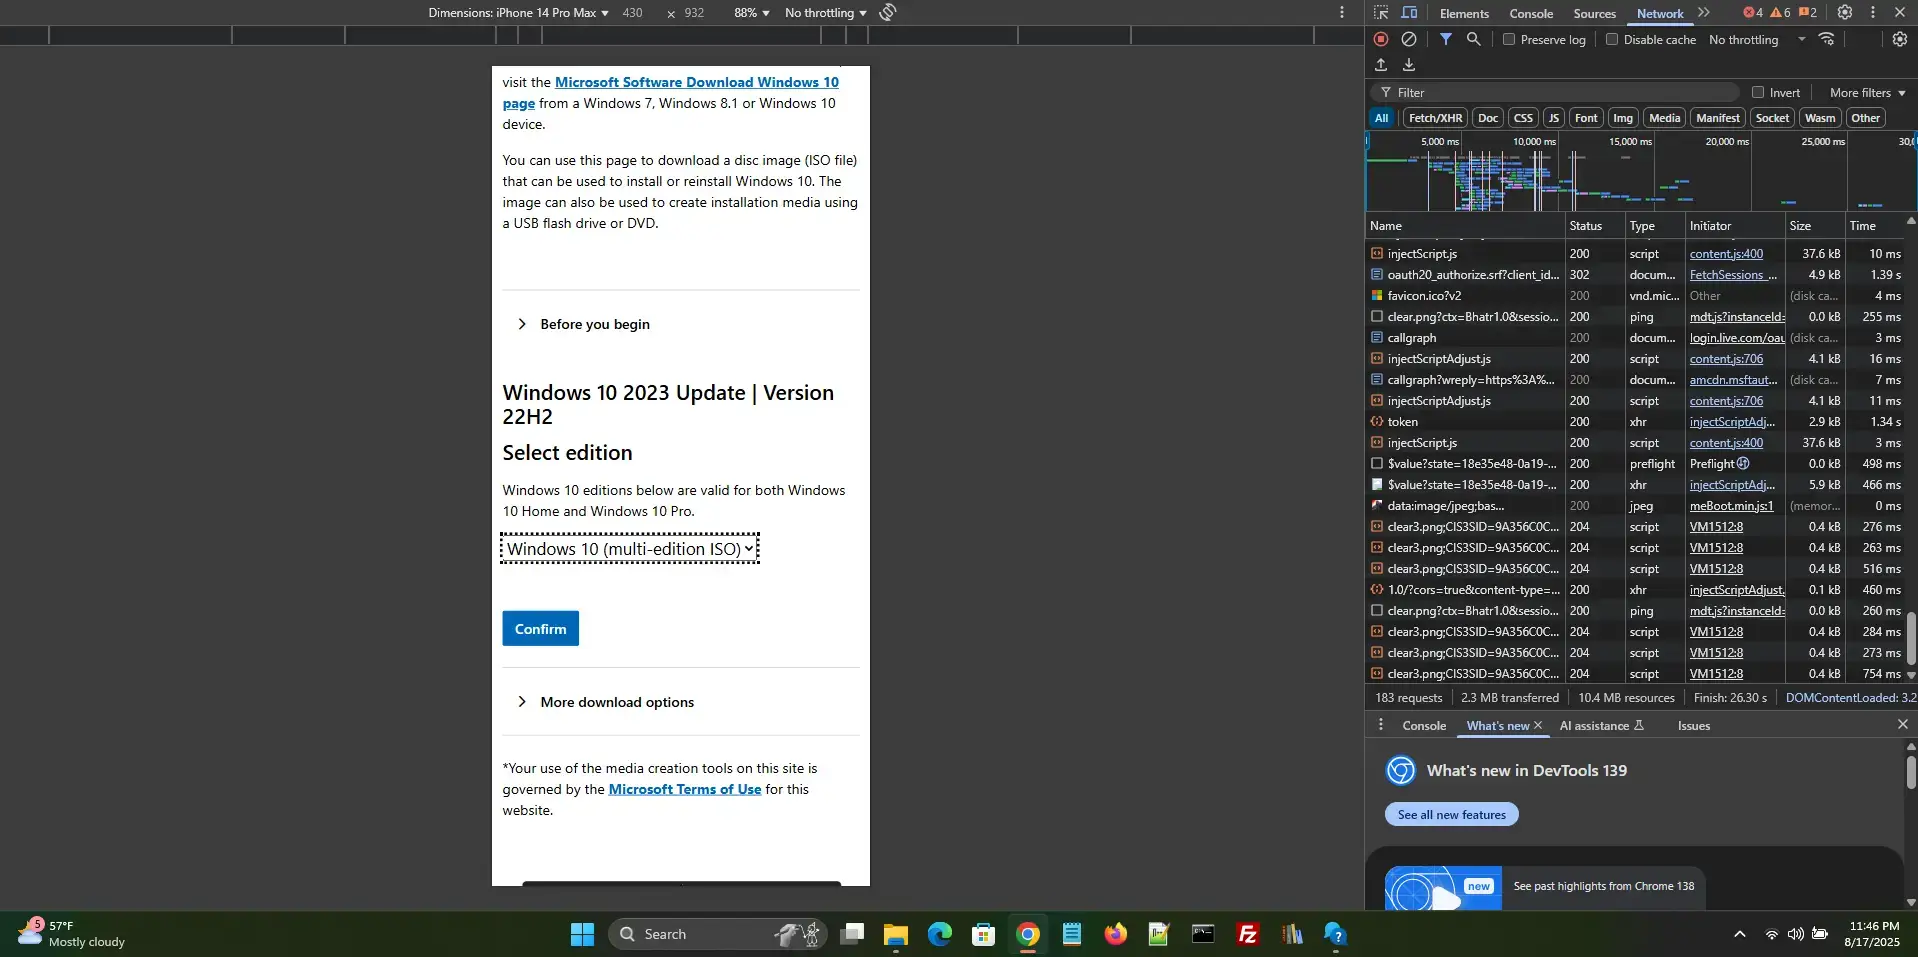Open DevTools settings gear
This screenshot has width=1918, height=957.
(x=1845, y=13)
